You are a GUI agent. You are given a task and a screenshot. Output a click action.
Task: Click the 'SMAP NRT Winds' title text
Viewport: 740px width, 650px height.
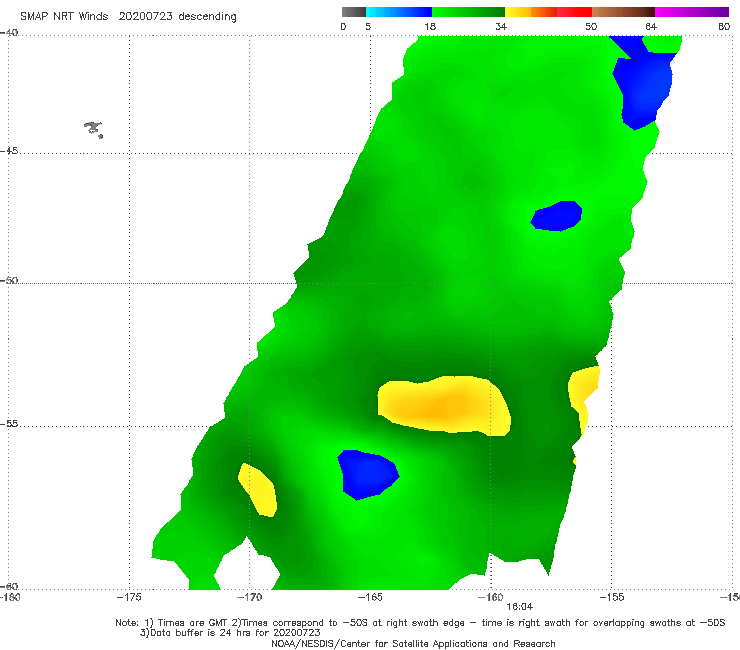click(64, 16)
